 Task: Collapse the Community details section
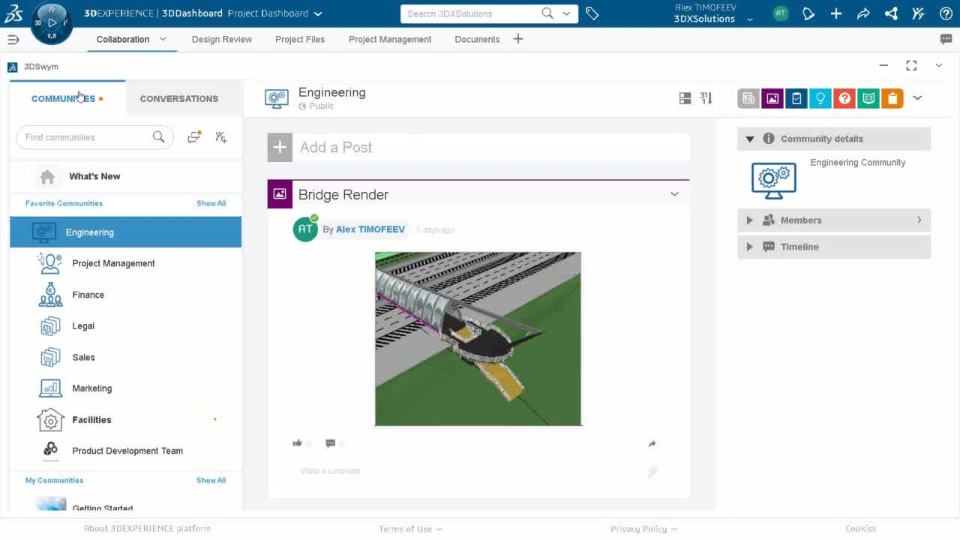[x=749, y=139]
